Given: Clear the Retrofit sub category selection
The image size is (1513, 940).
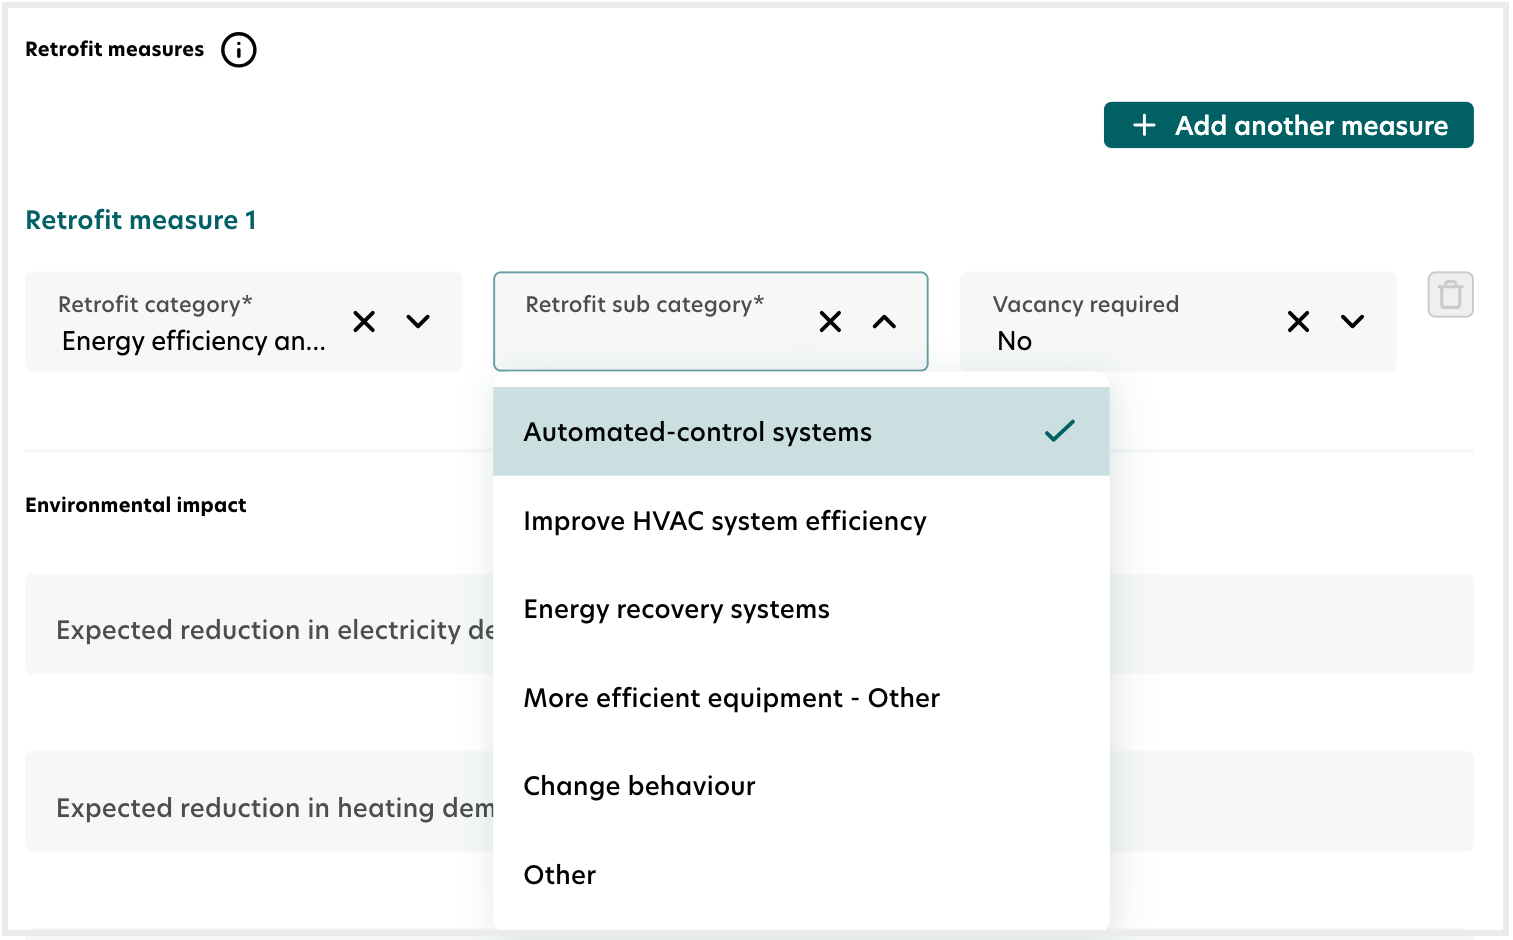Looking at the screenshot, I should (x=830, y=321).
